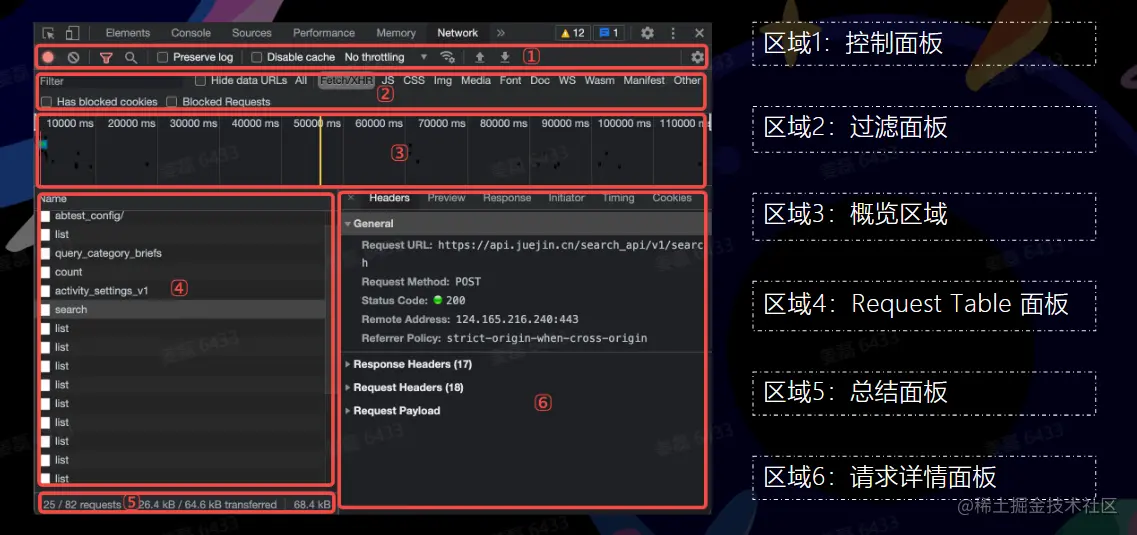Filter requests by Other

click(687, 80)
